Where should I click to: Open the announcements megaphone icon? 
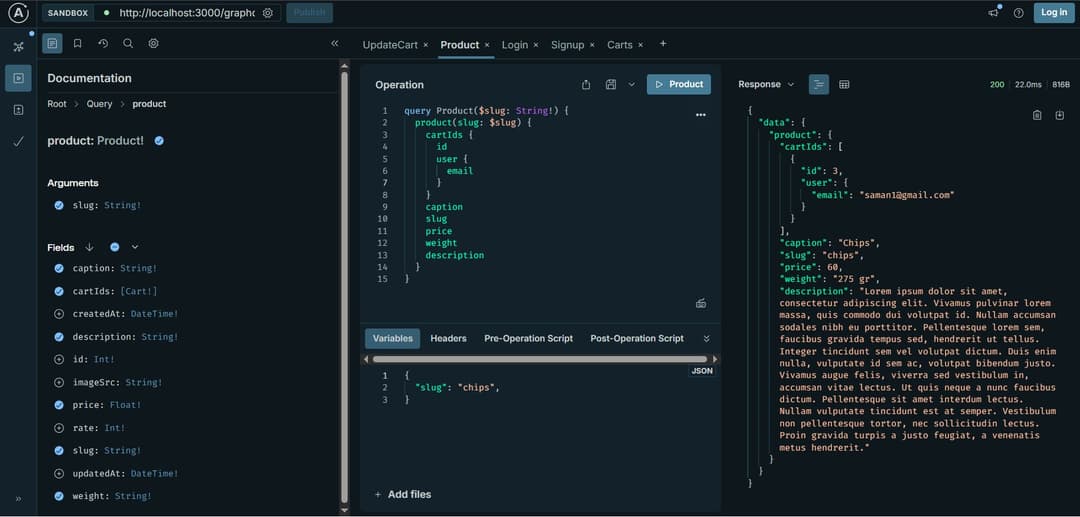click(993, 12)
